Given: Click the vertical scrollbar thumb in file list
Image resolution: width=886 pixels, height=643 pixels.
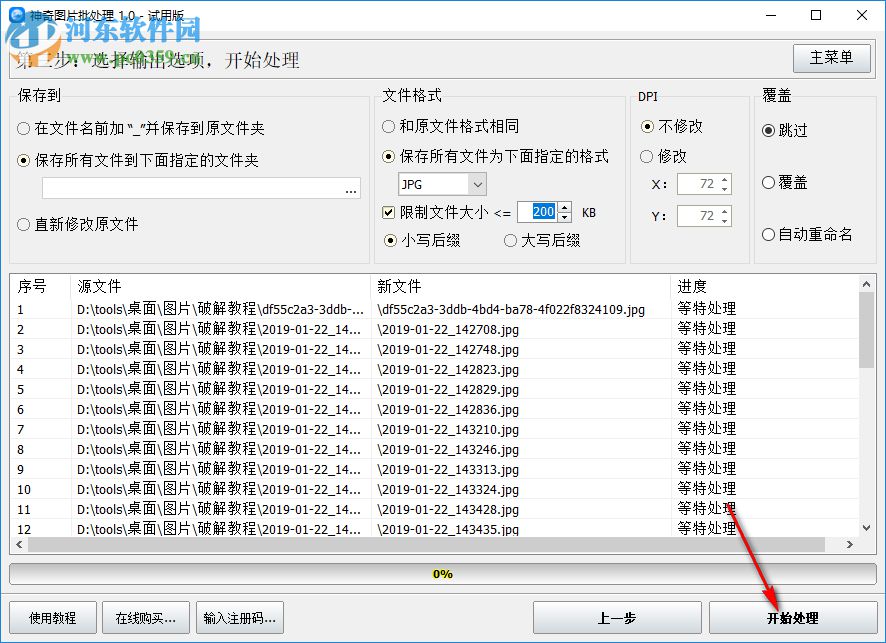Looking at the screenshot, I should point(867,331).
